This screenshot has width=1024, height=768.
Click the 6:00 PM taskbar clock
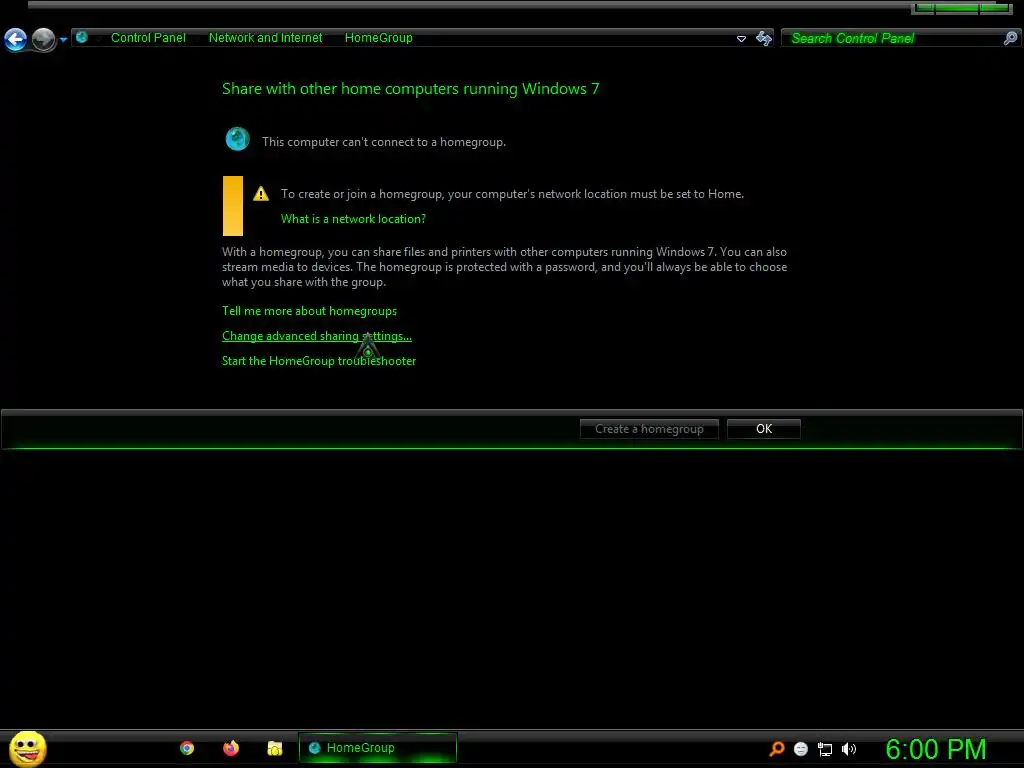pos(935,749)
